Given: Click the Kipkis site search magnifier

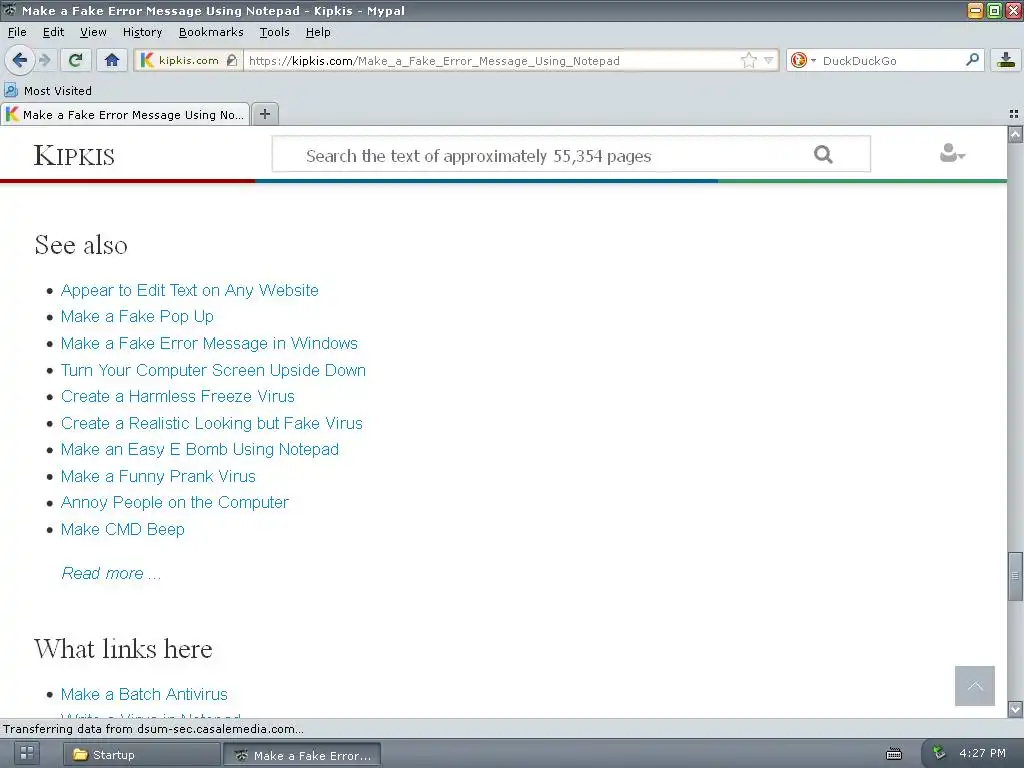Looking at the screenshot, I should [x=823, y=155].
